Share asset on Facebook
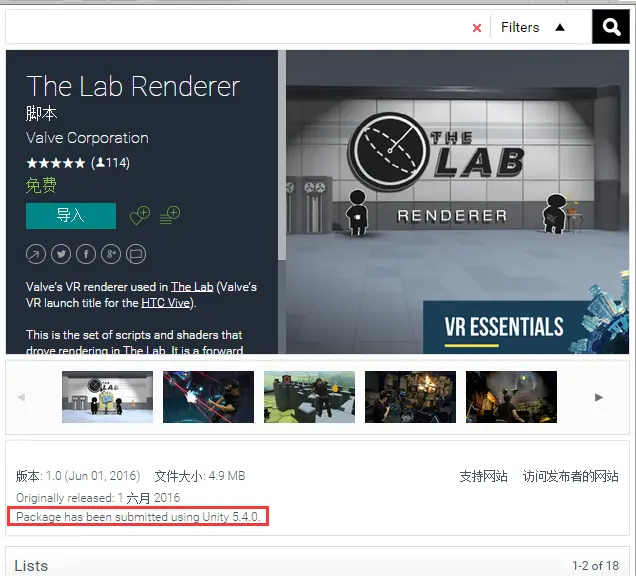 86,254
